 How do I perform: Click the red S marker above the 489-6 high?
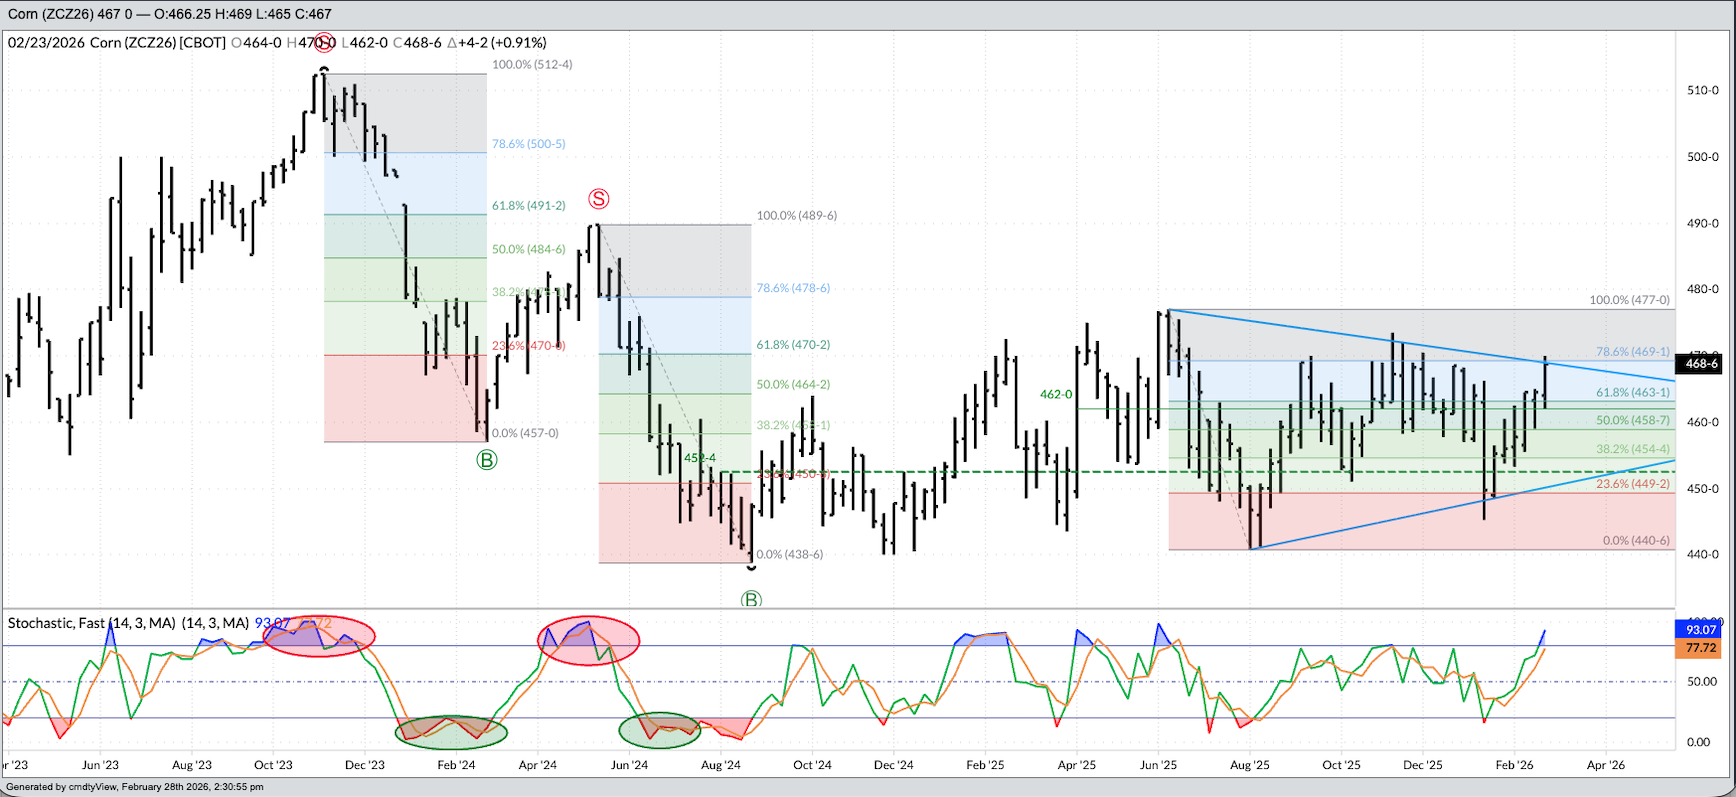click(598, 199)
